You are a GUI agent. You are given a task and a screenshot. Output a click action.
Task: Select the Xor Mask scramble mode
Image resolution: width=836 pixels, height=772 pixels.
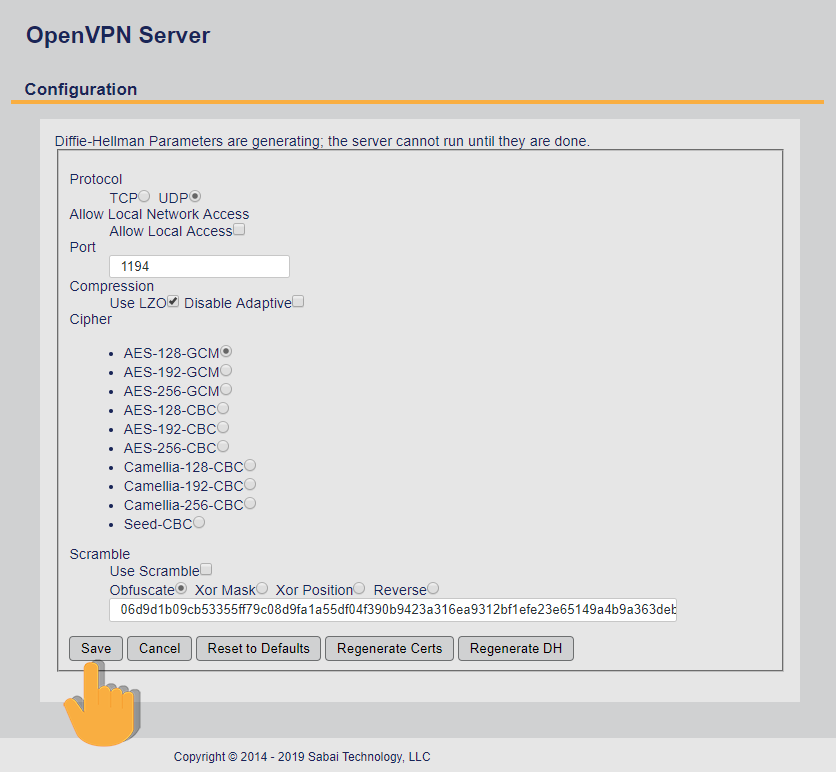262,589
